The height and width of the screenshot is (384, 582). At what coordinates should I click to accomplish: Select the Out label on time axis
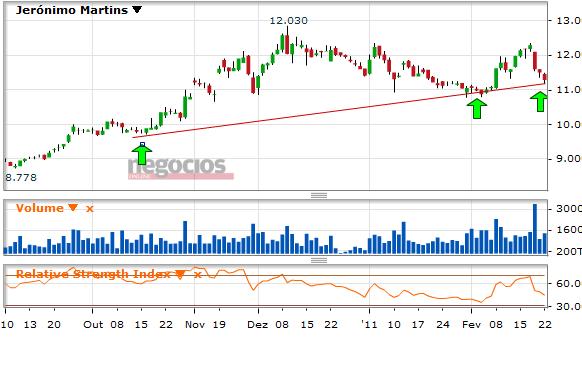[93, 325]
